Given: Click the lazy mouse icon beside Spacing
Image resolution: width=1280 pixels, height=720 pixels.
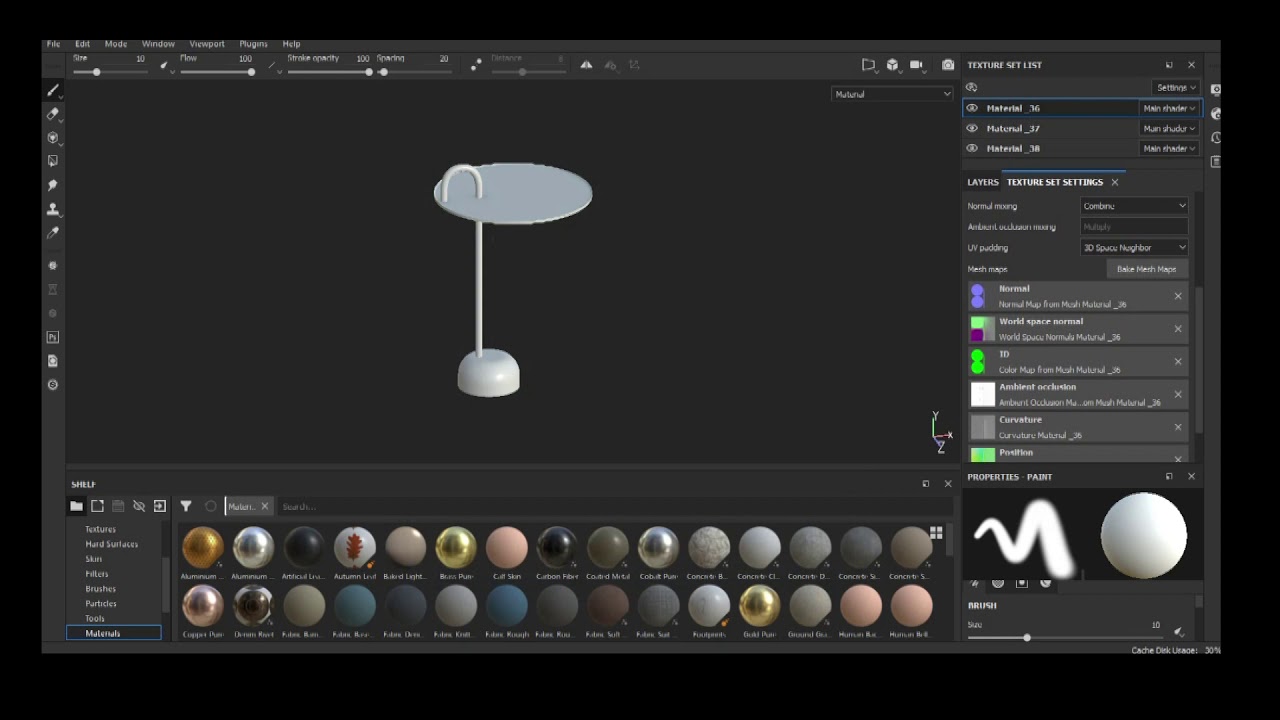Looking at the screenshot, I should [x=476, y=65].
